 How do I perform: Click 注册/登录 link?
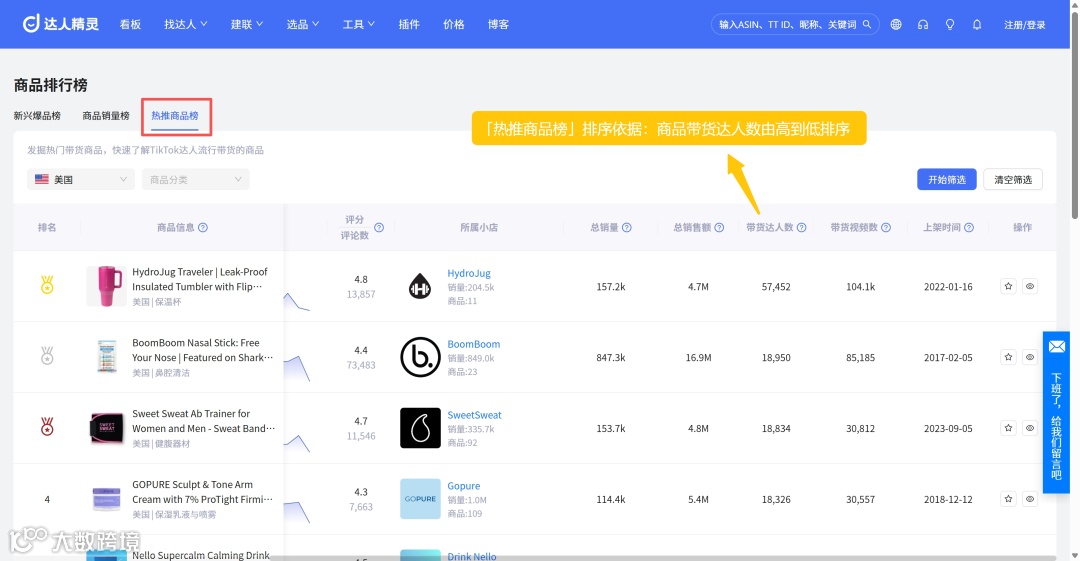1024,25
